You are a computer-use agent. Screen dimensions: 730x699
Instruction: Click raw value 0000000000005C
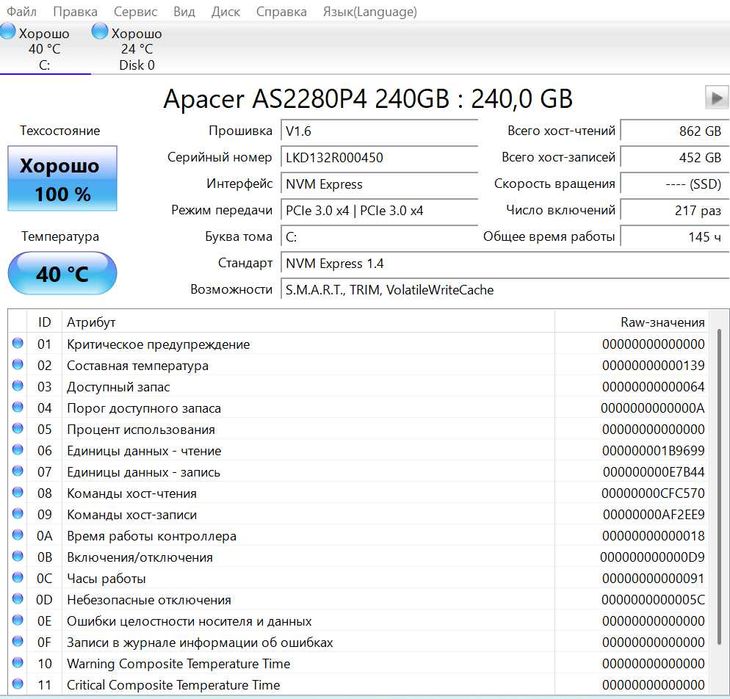(653, 600)
